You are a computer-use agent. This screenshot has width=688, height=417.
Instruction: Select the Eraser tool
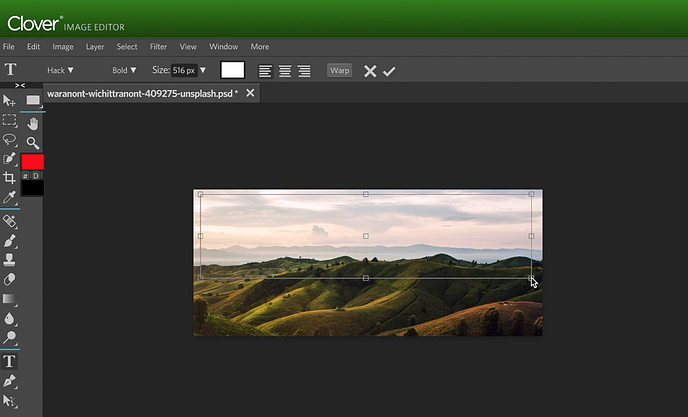[x=9, y=279]
